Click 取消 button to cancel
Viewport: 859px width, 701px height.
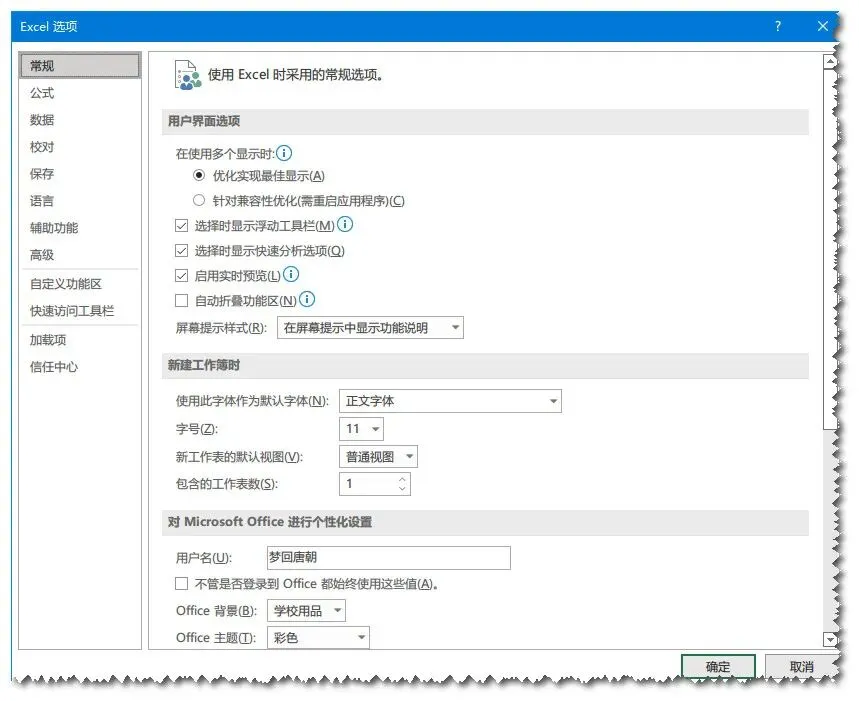click(801, 666)
